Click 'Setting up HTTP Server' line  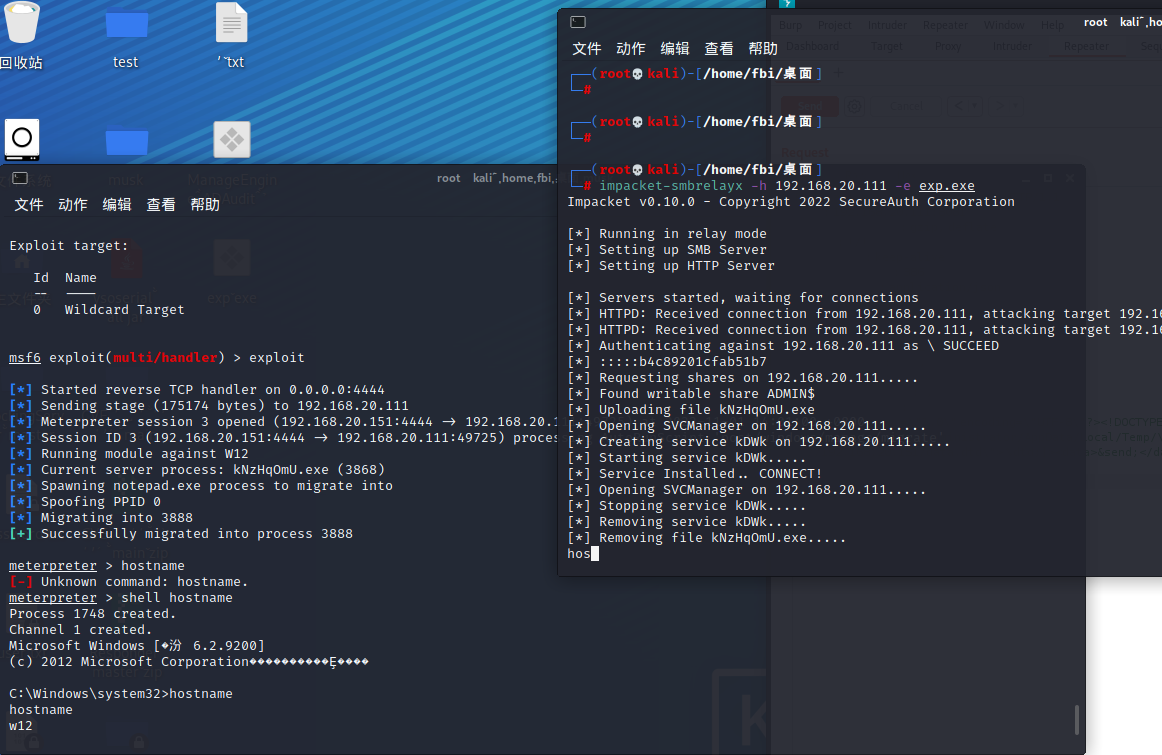pos(671,265)
